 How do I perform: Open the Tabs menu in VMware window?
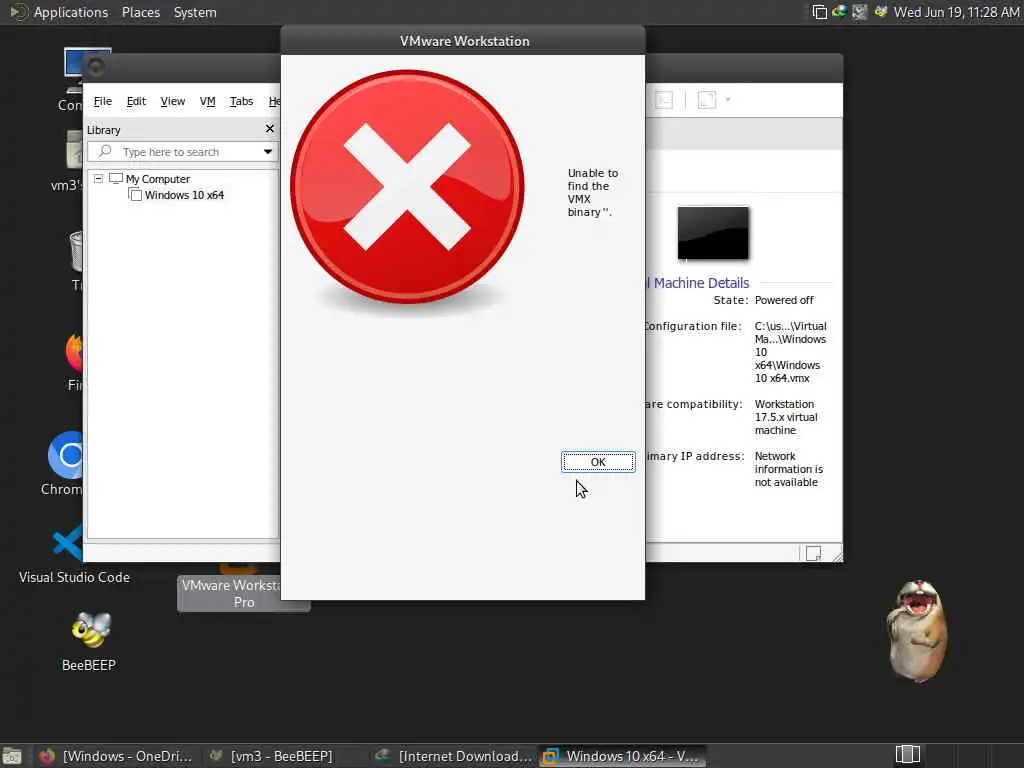tap(241, 101)
